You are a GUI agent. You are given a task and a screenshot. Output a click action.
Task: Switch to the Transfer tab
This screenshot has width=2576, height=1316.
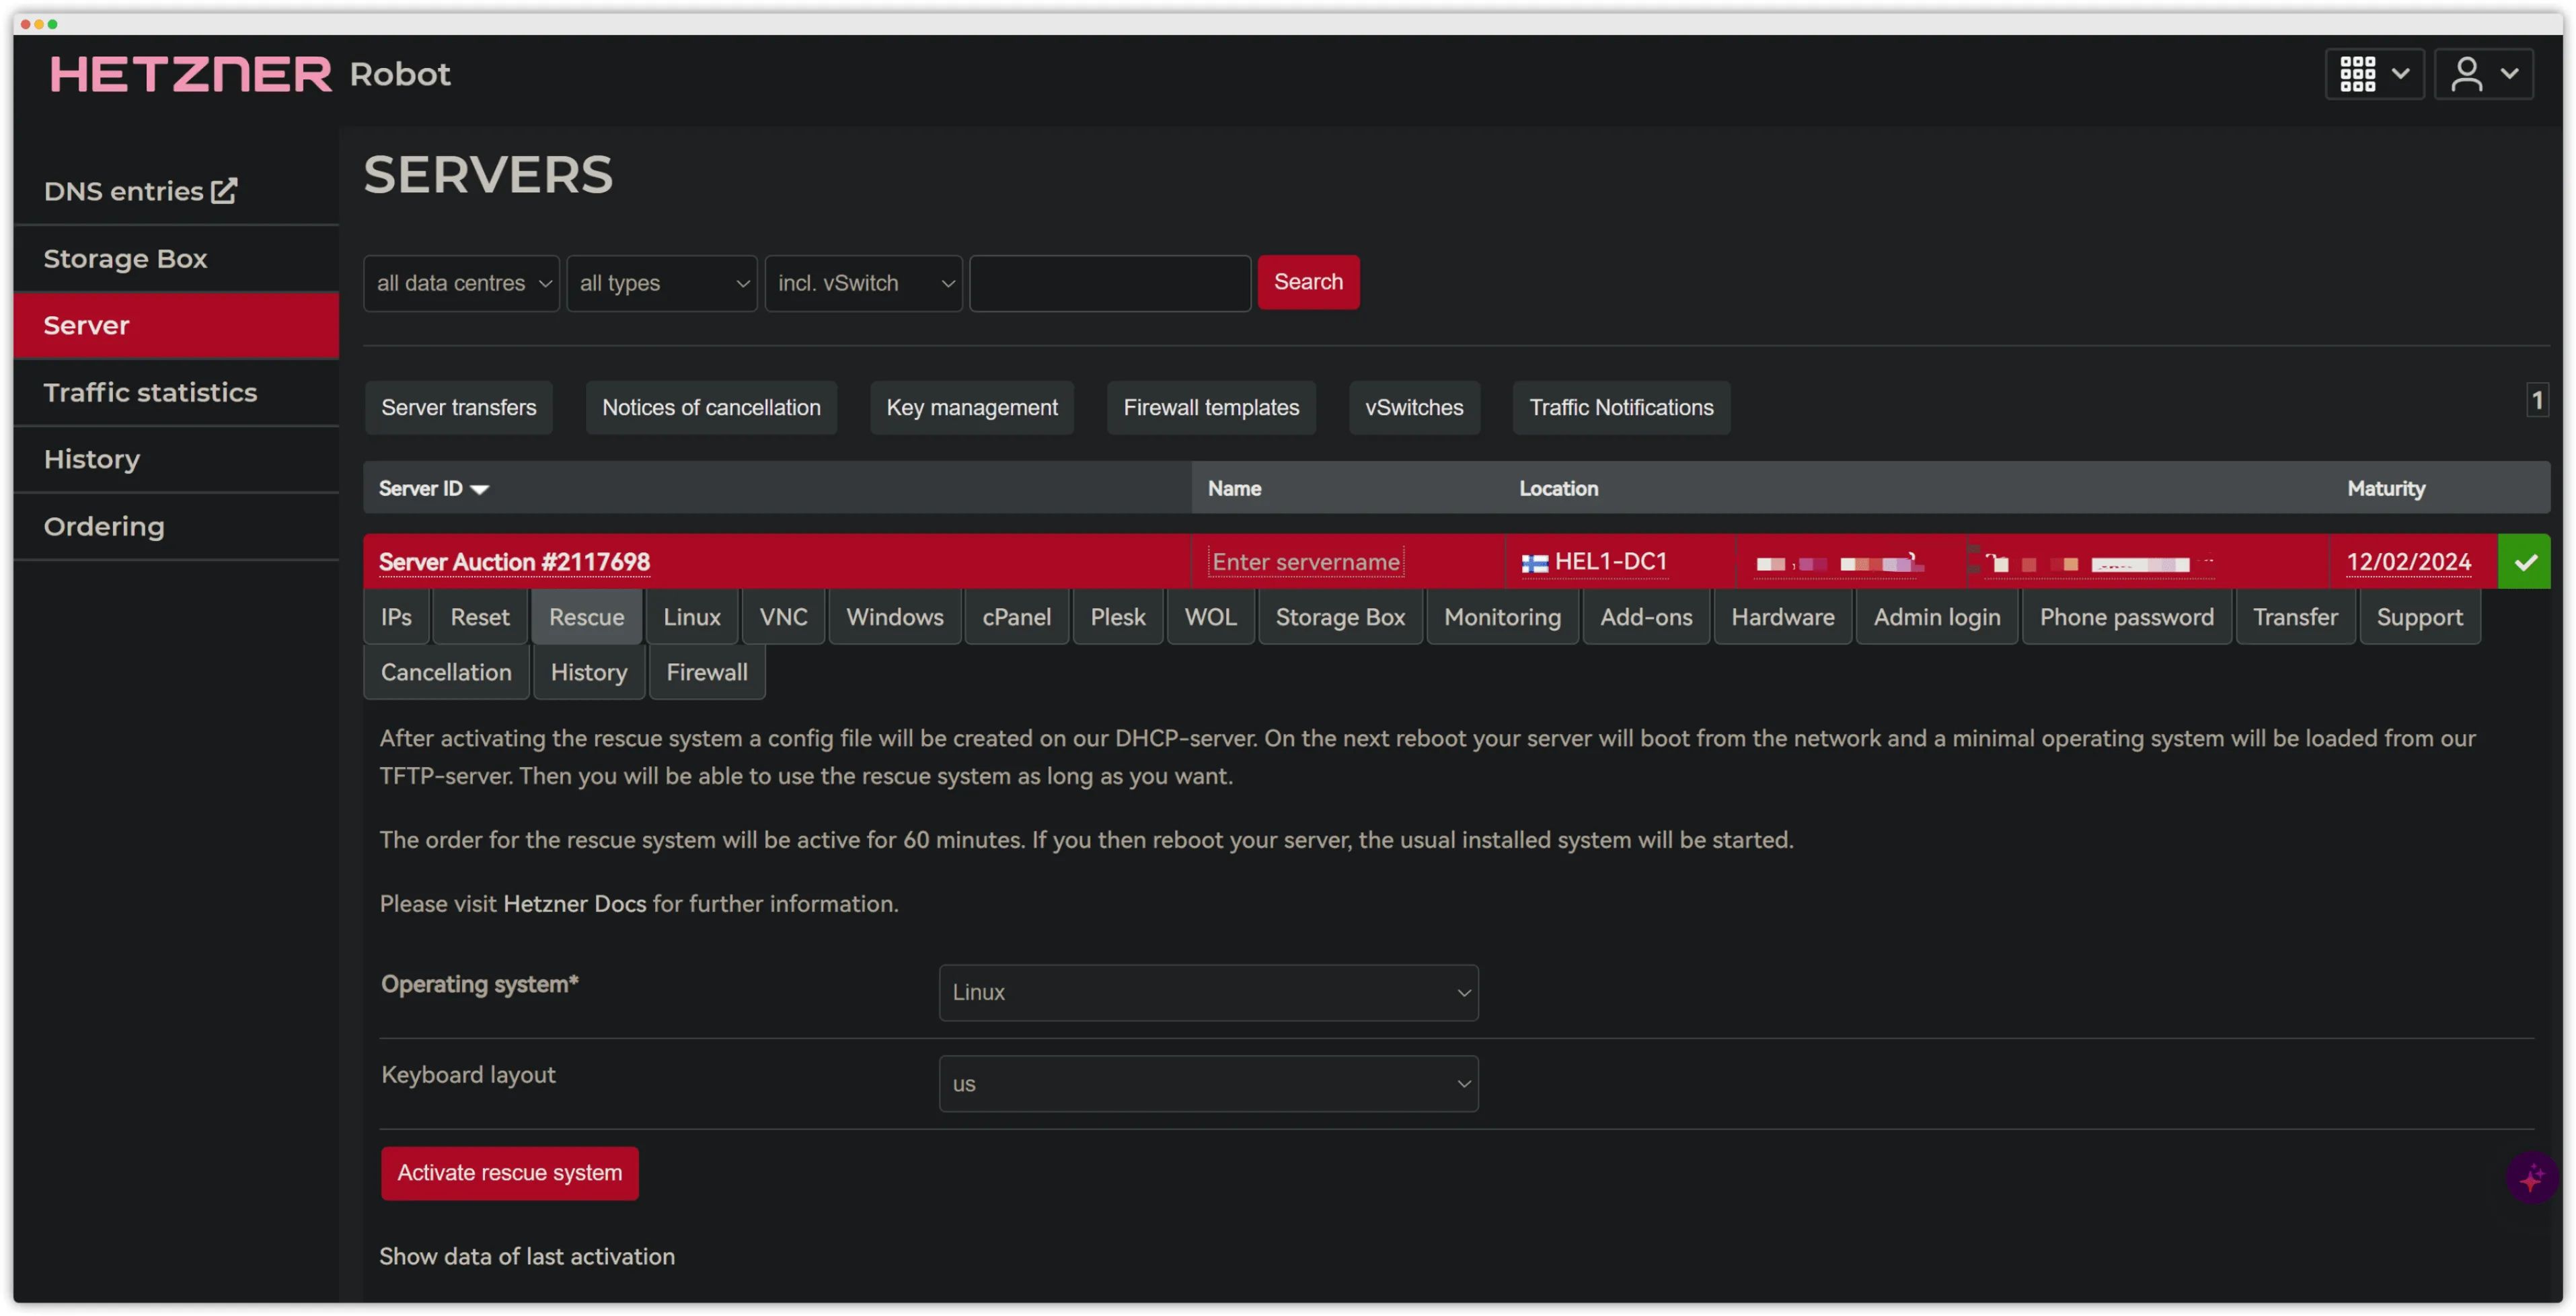tap(2295, 617)
